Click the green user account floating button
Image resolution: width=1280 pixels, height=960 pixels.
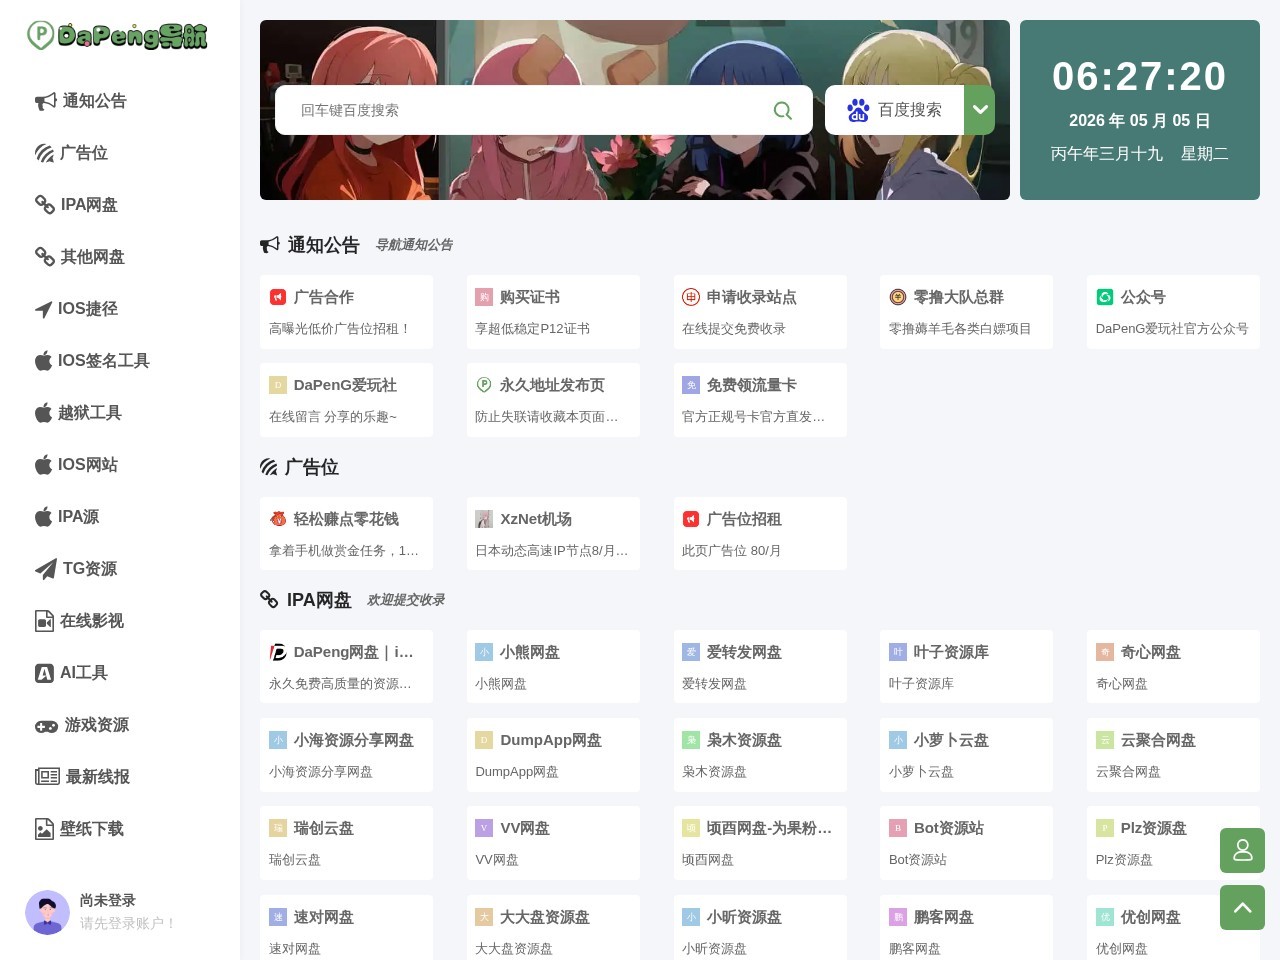point(1242,850)
